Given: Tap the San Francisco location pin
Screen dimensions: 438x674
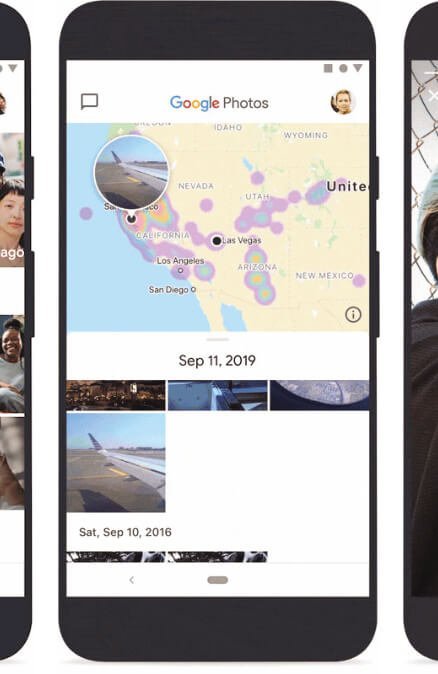Looking at the screenshot, I should [132, 218].
